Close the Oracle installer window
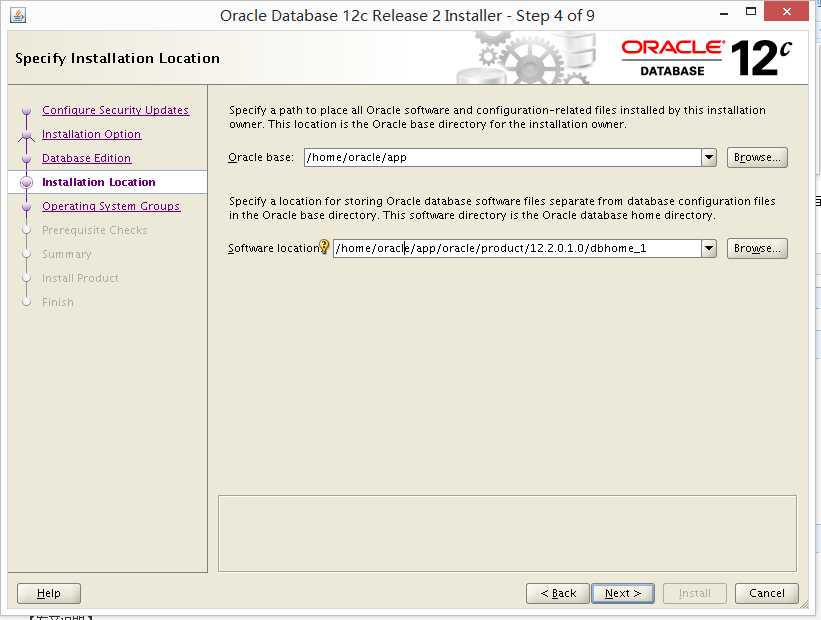This screenshot has width=821, height=620. tap(786, 12)
